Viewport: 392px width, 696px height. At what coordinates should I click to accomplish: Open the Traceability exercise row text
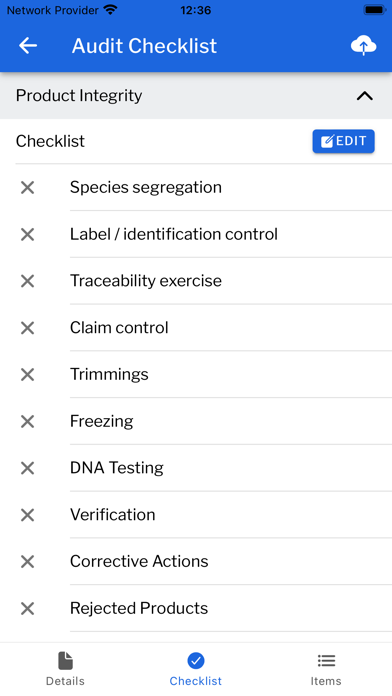(x=146, y=281)
